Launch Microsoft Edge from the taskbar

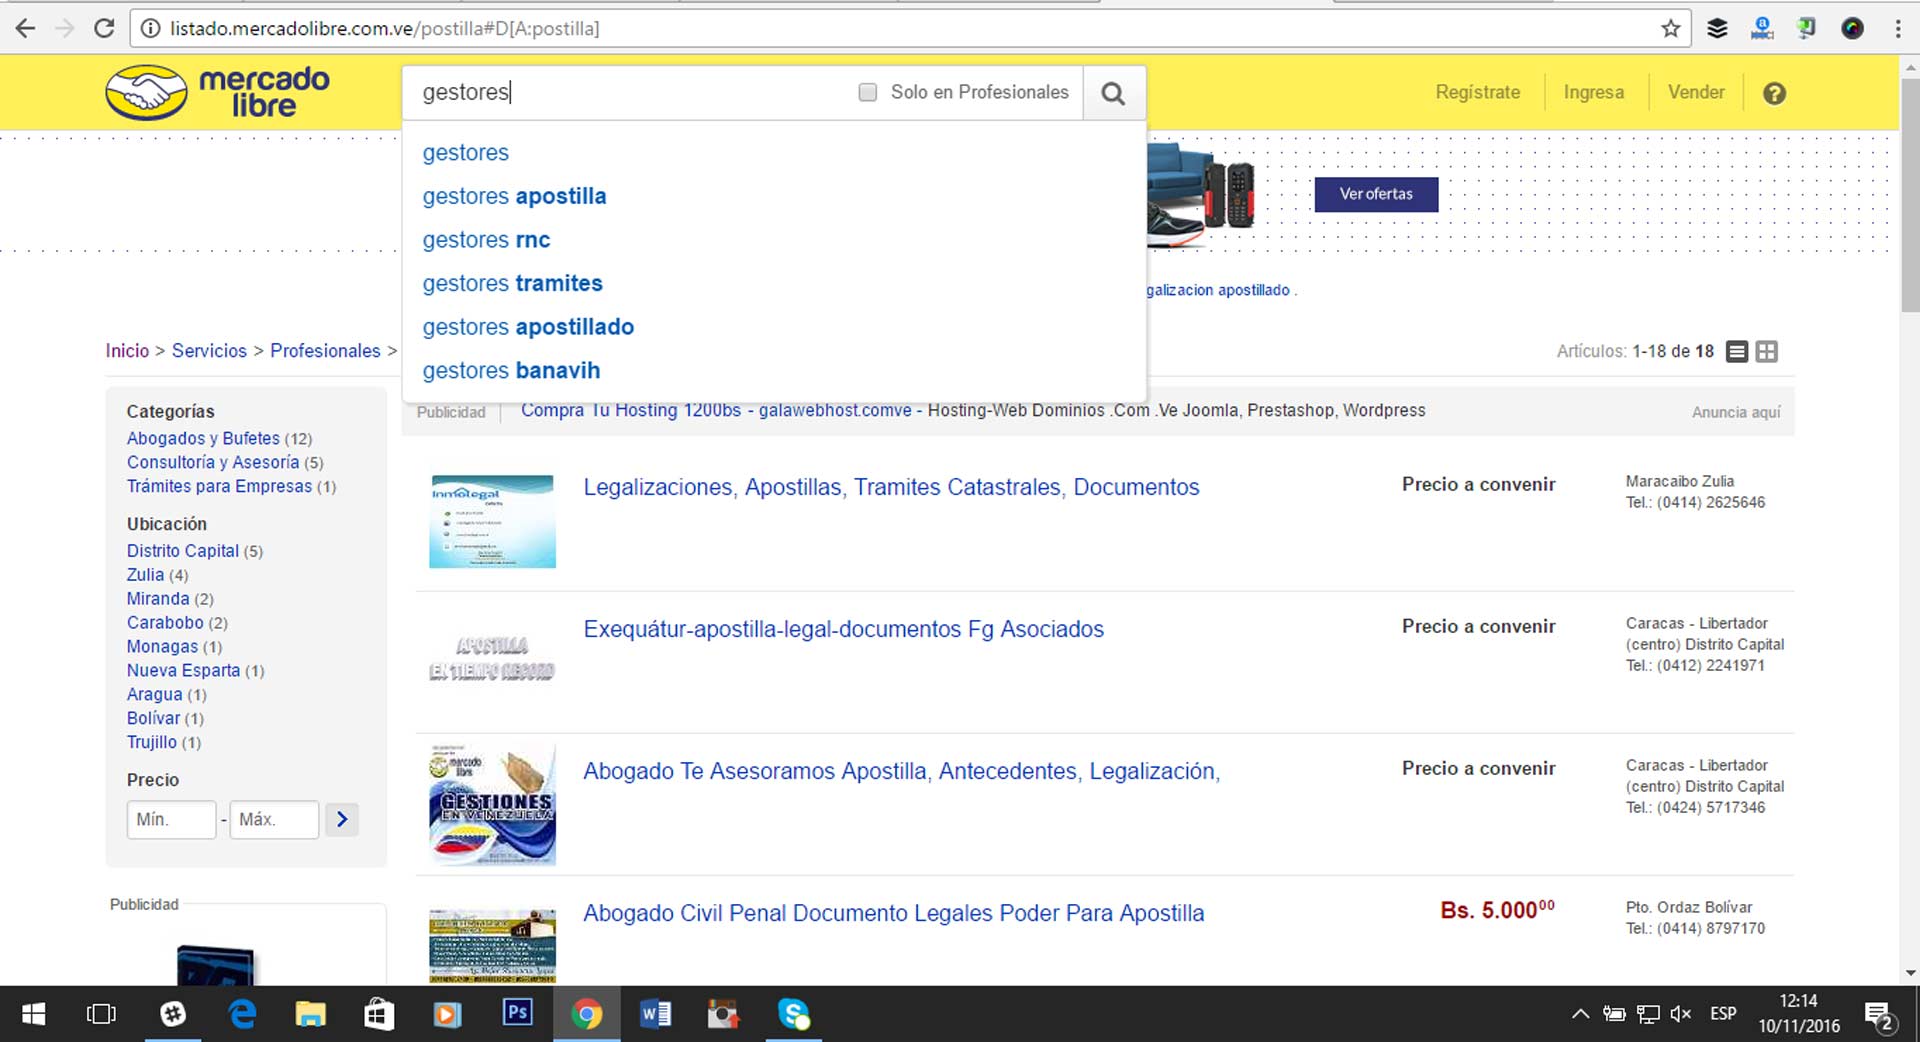(242, 1014)
